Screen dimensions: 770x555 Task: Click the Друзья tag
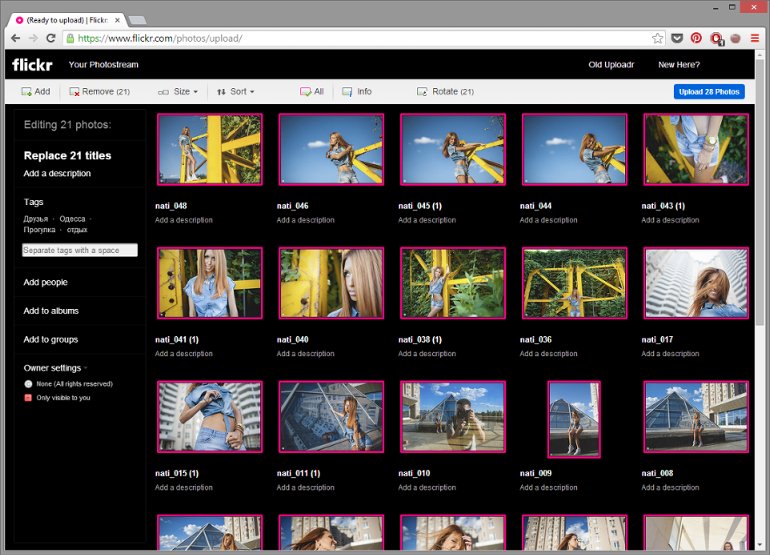36,219
